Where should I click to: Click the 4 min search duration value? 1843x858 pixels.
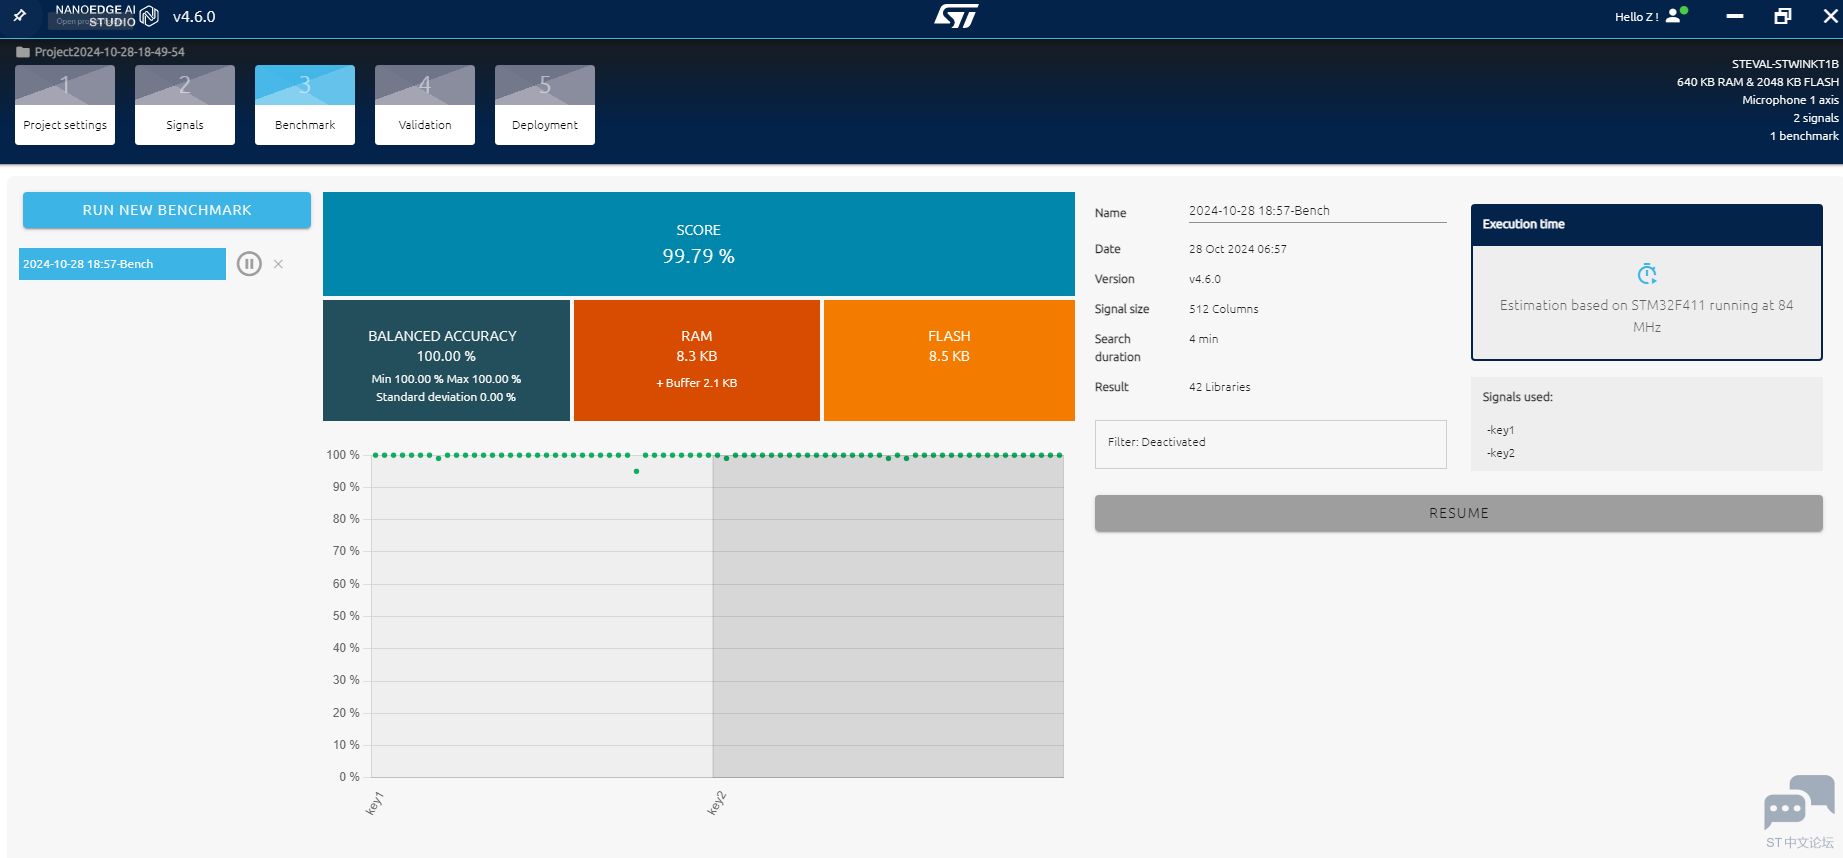[x=1204, y=339]
